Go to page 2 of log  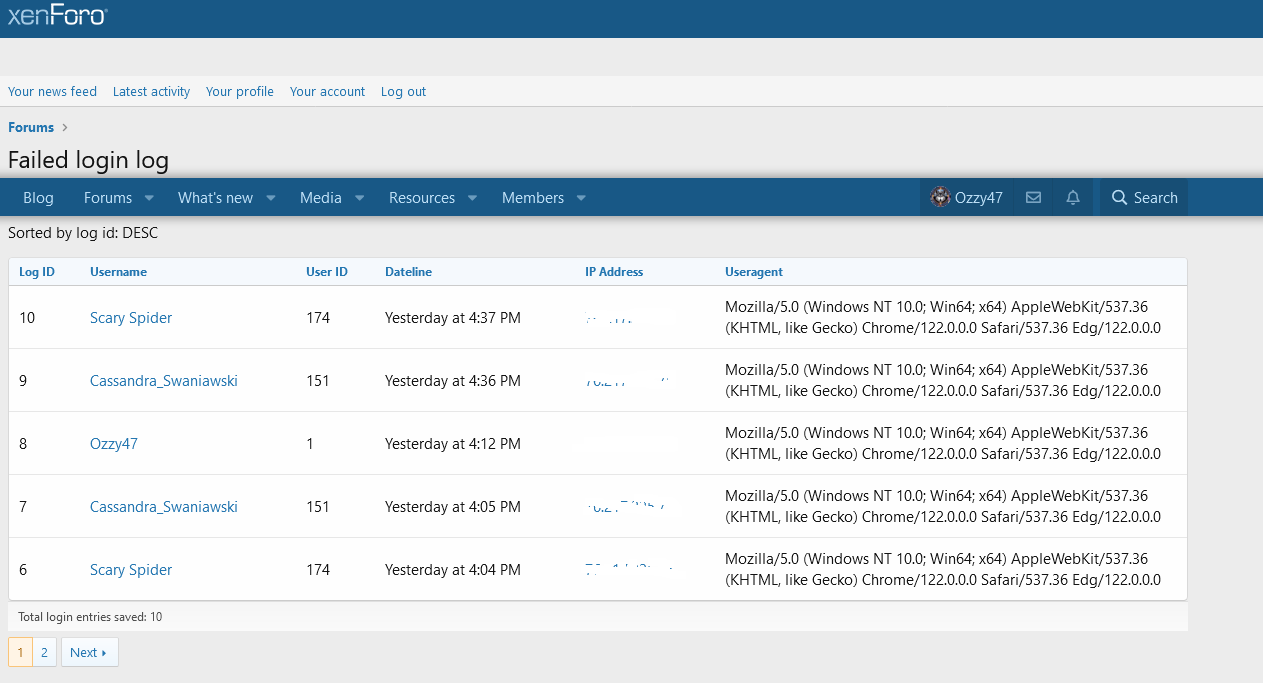pos(44,653)
